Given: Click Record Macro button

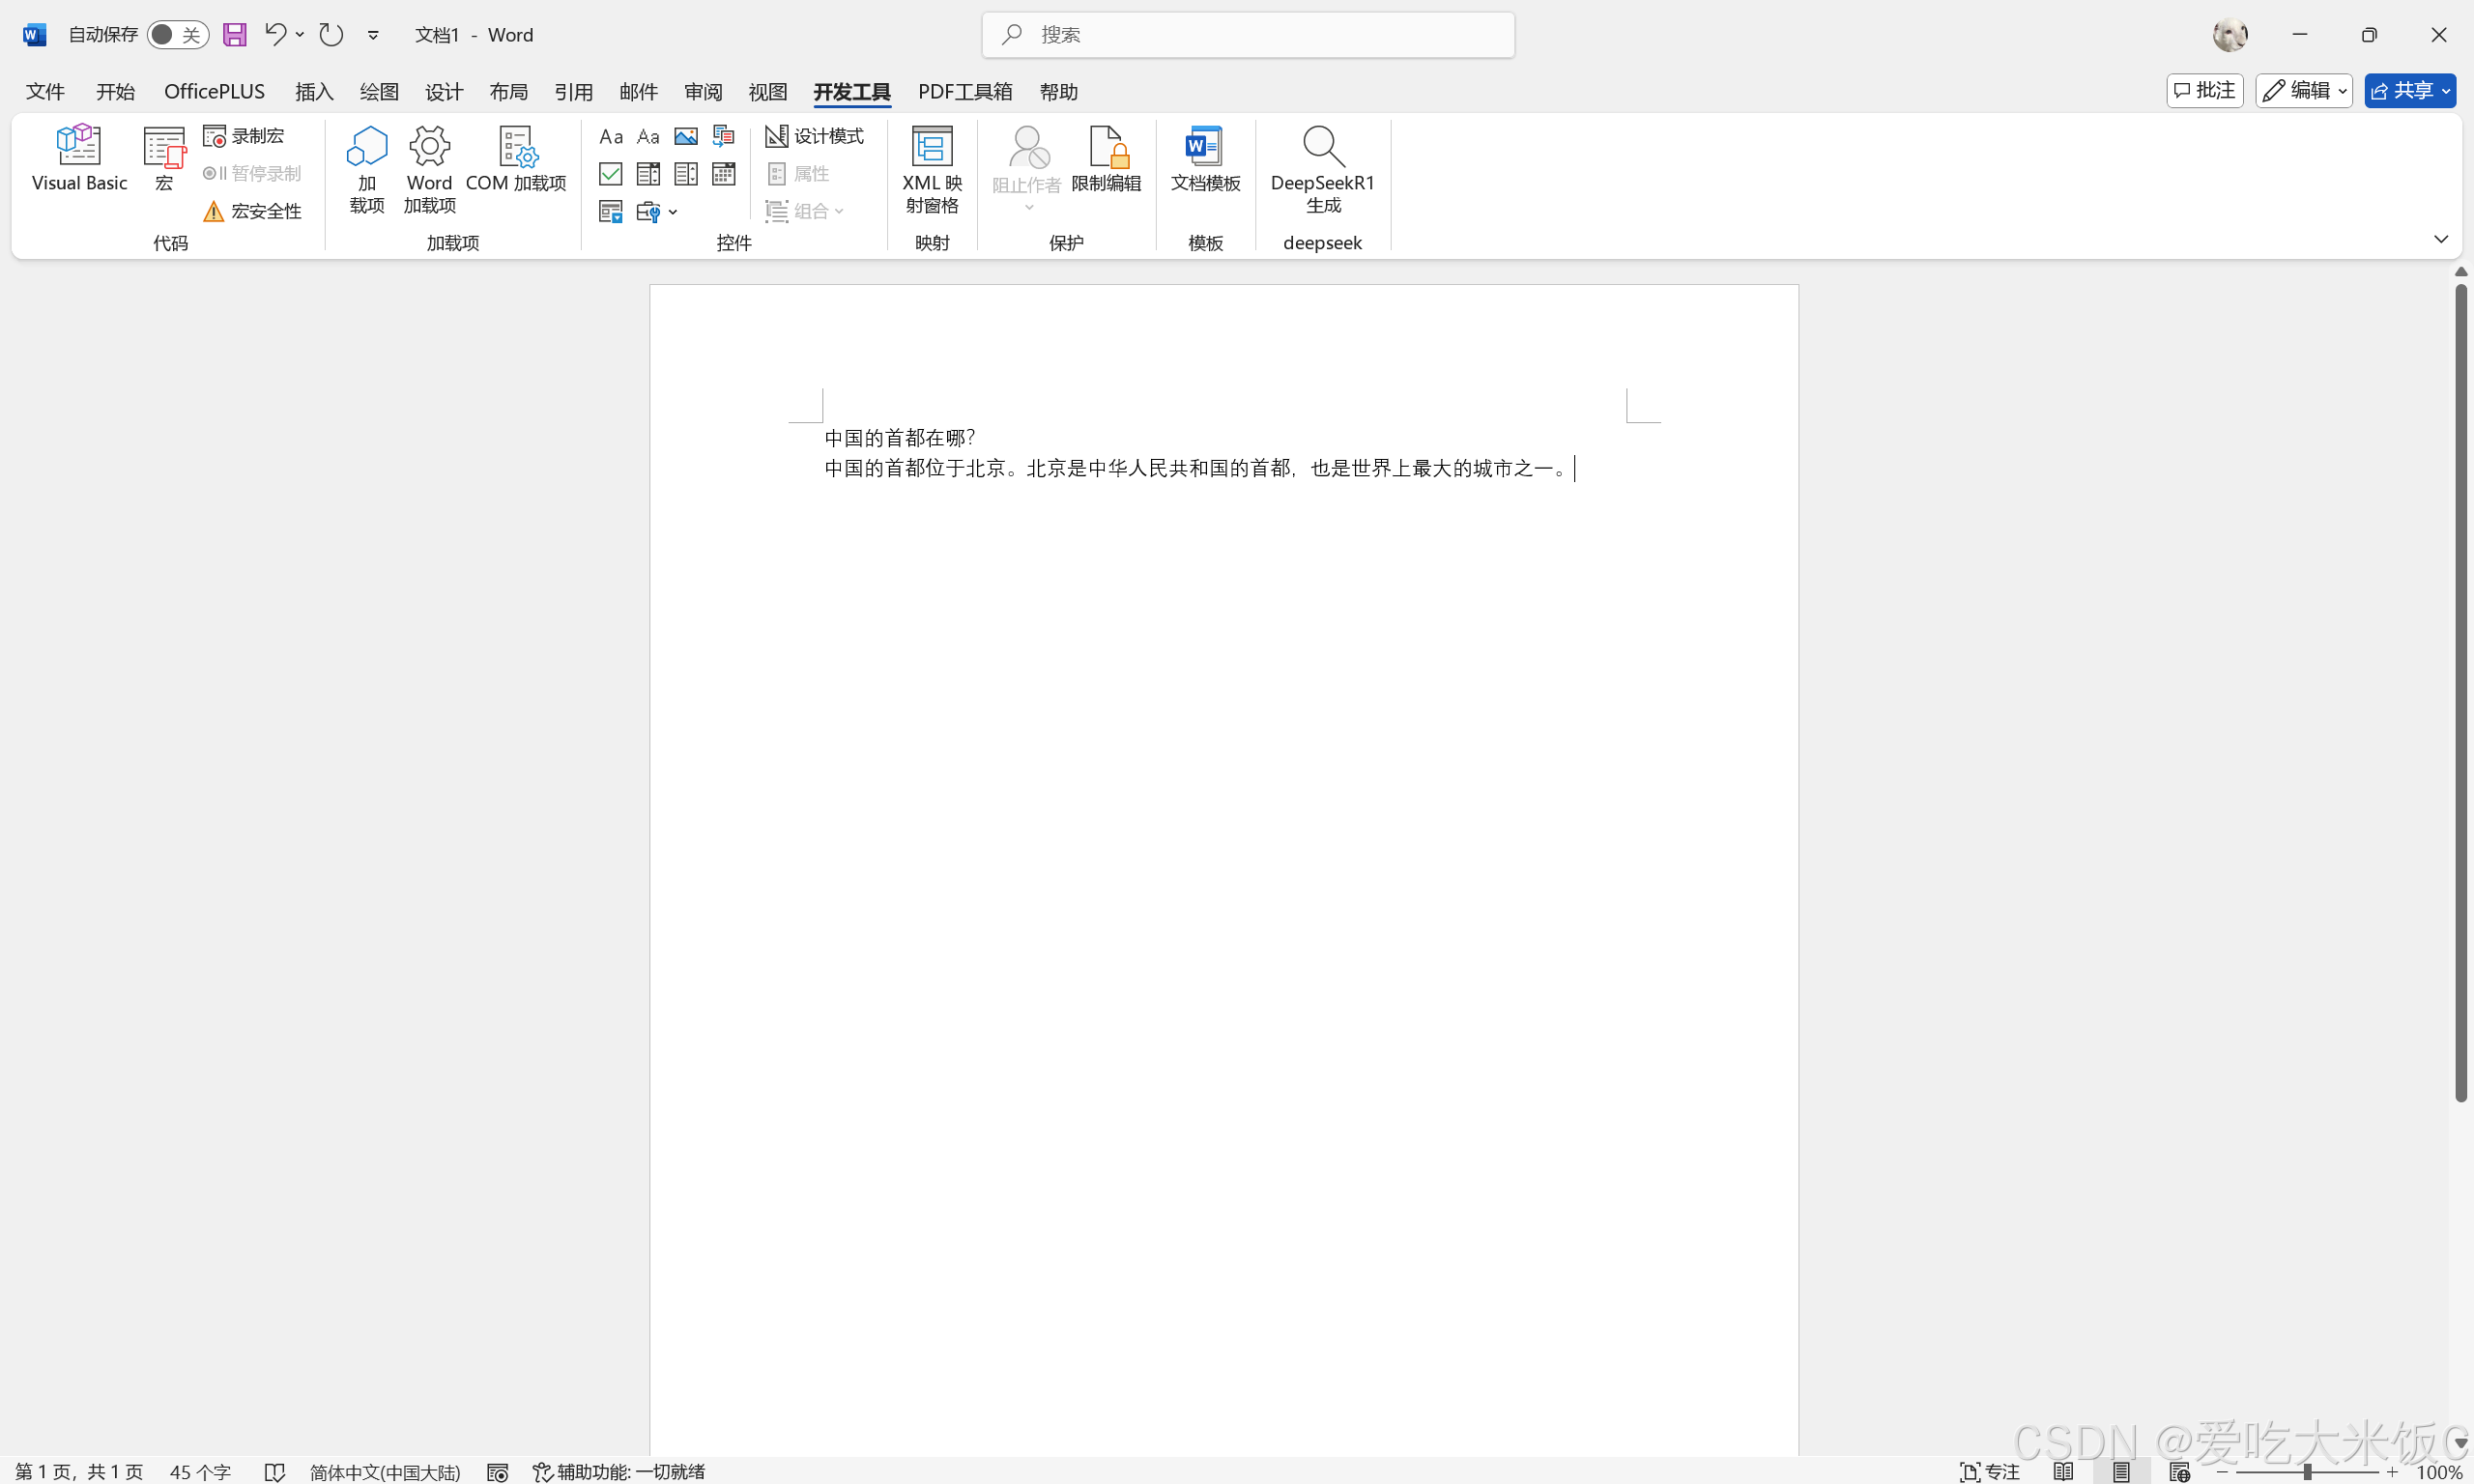Looking at the screenshot, I should click(245, 136).
